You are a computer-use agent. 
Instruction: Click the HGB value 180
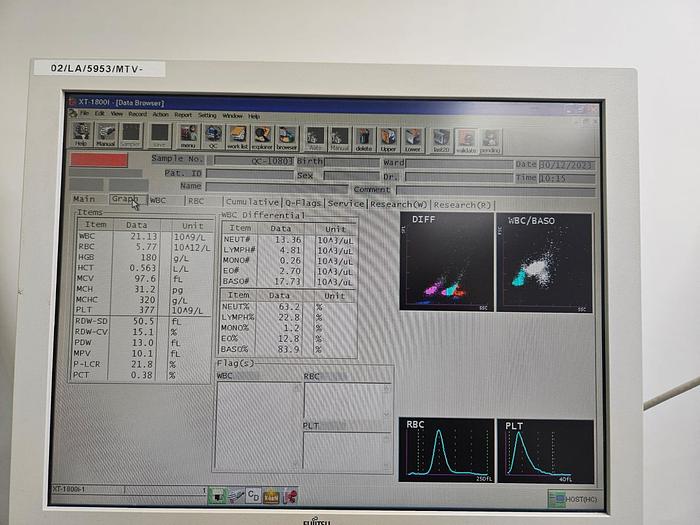(x=149, y=258)
